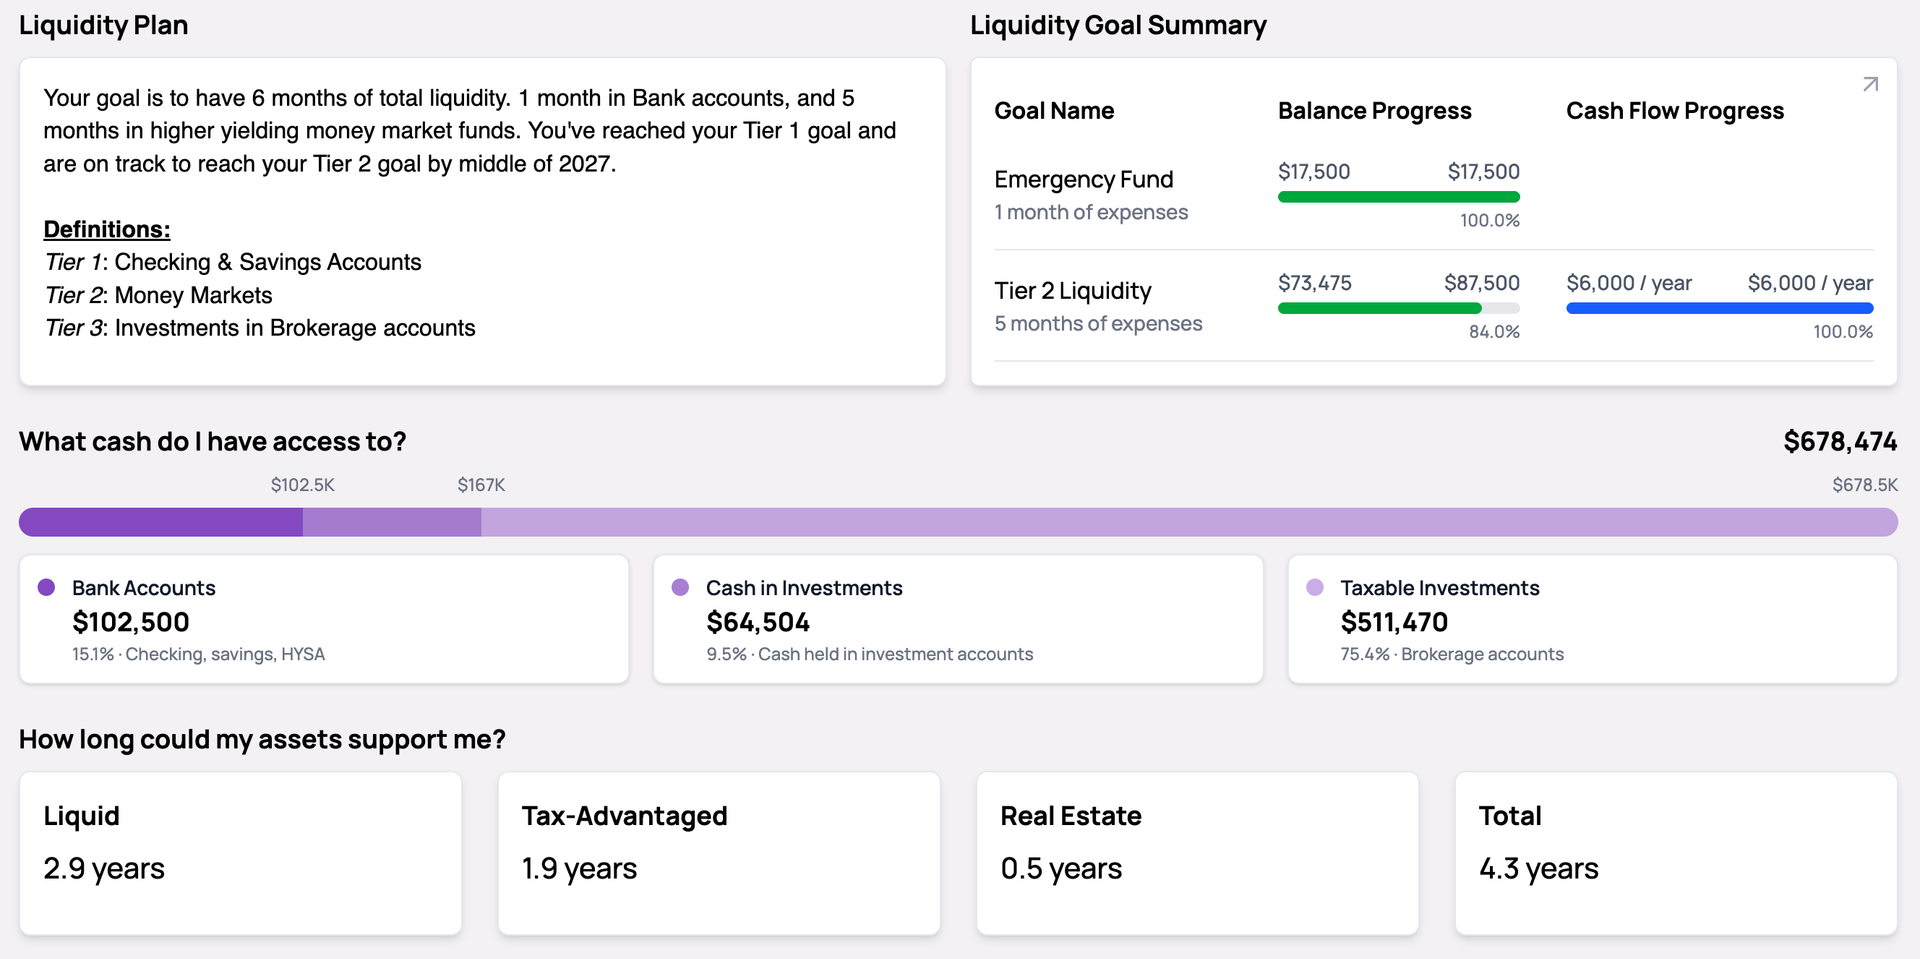
Task: Select the Cash in Investments bar segment
Action: (392, 522)
